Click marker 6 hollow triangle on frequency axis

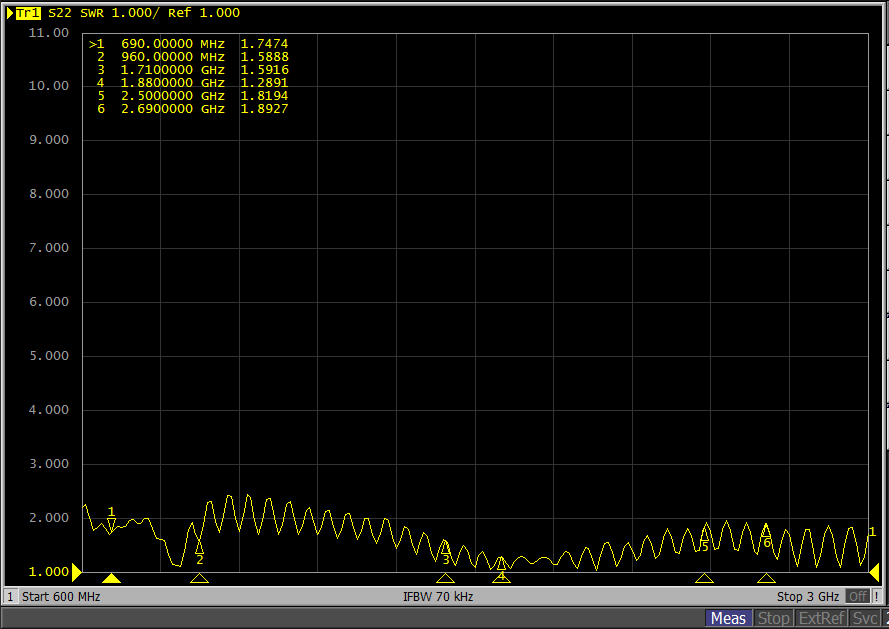point(766,578)
